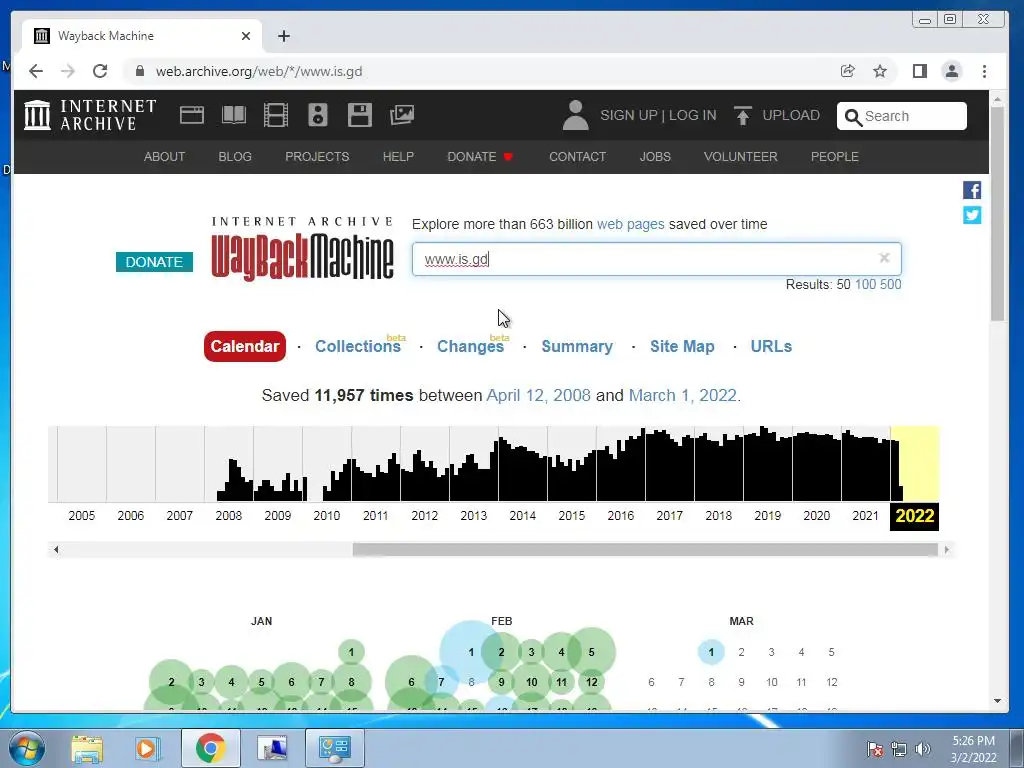Image resolution: width=1024 pixels, height=768 pixels.
Task: Open the Images icon in the header
Action: click(x=402, y=115)
